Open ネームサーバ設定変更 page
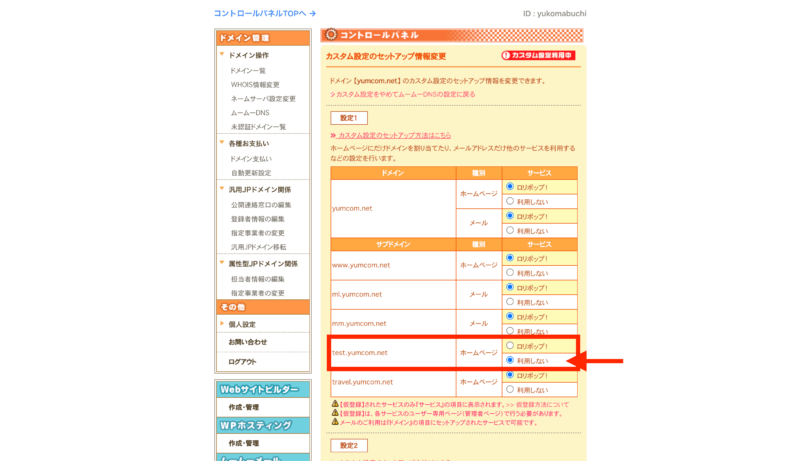This screenshot has width=800, height=461. (x=263, y=98)
